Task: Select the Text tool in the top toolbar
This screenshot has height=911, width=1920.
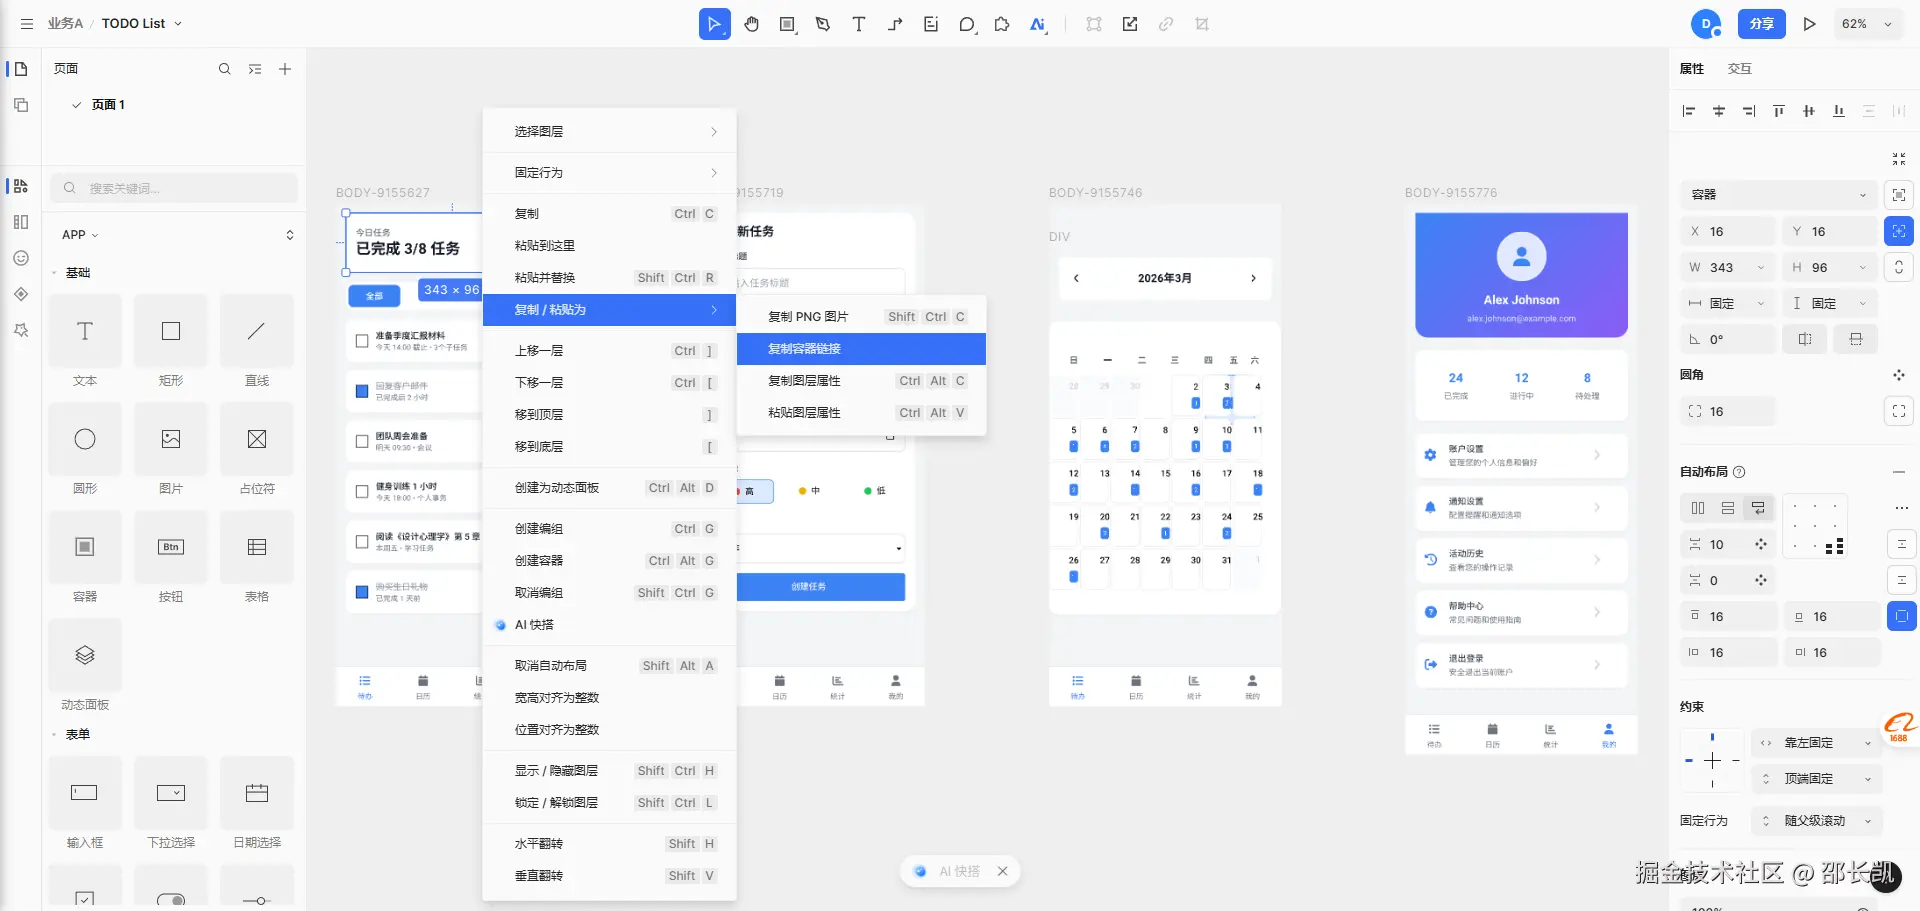Action: pos(858,24)
